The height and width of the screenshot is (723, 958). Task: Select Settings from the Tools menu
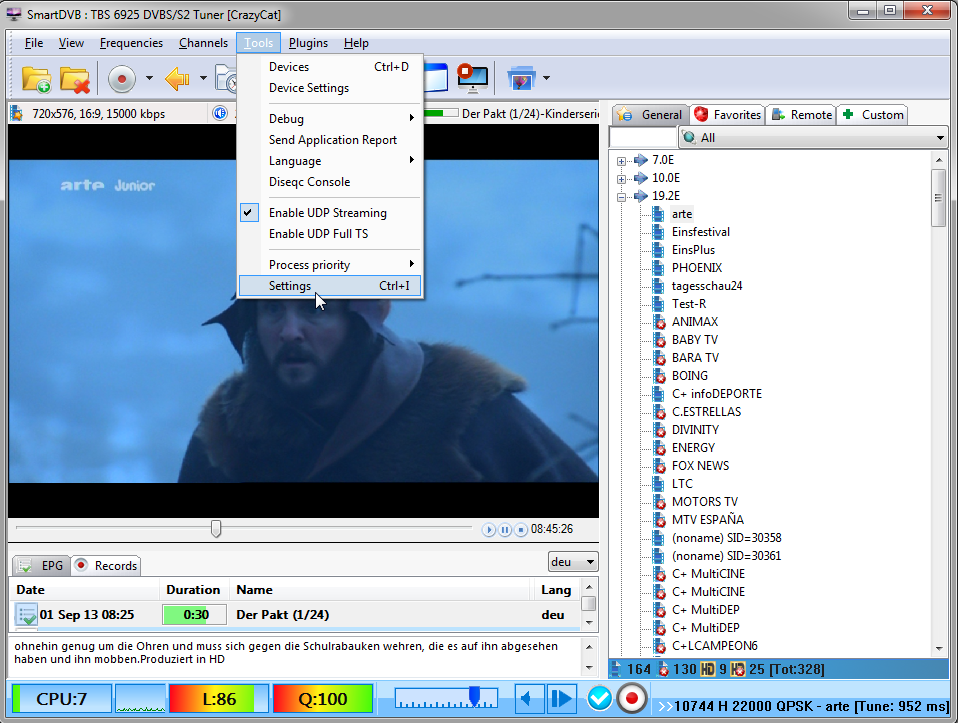pos(330,285)
